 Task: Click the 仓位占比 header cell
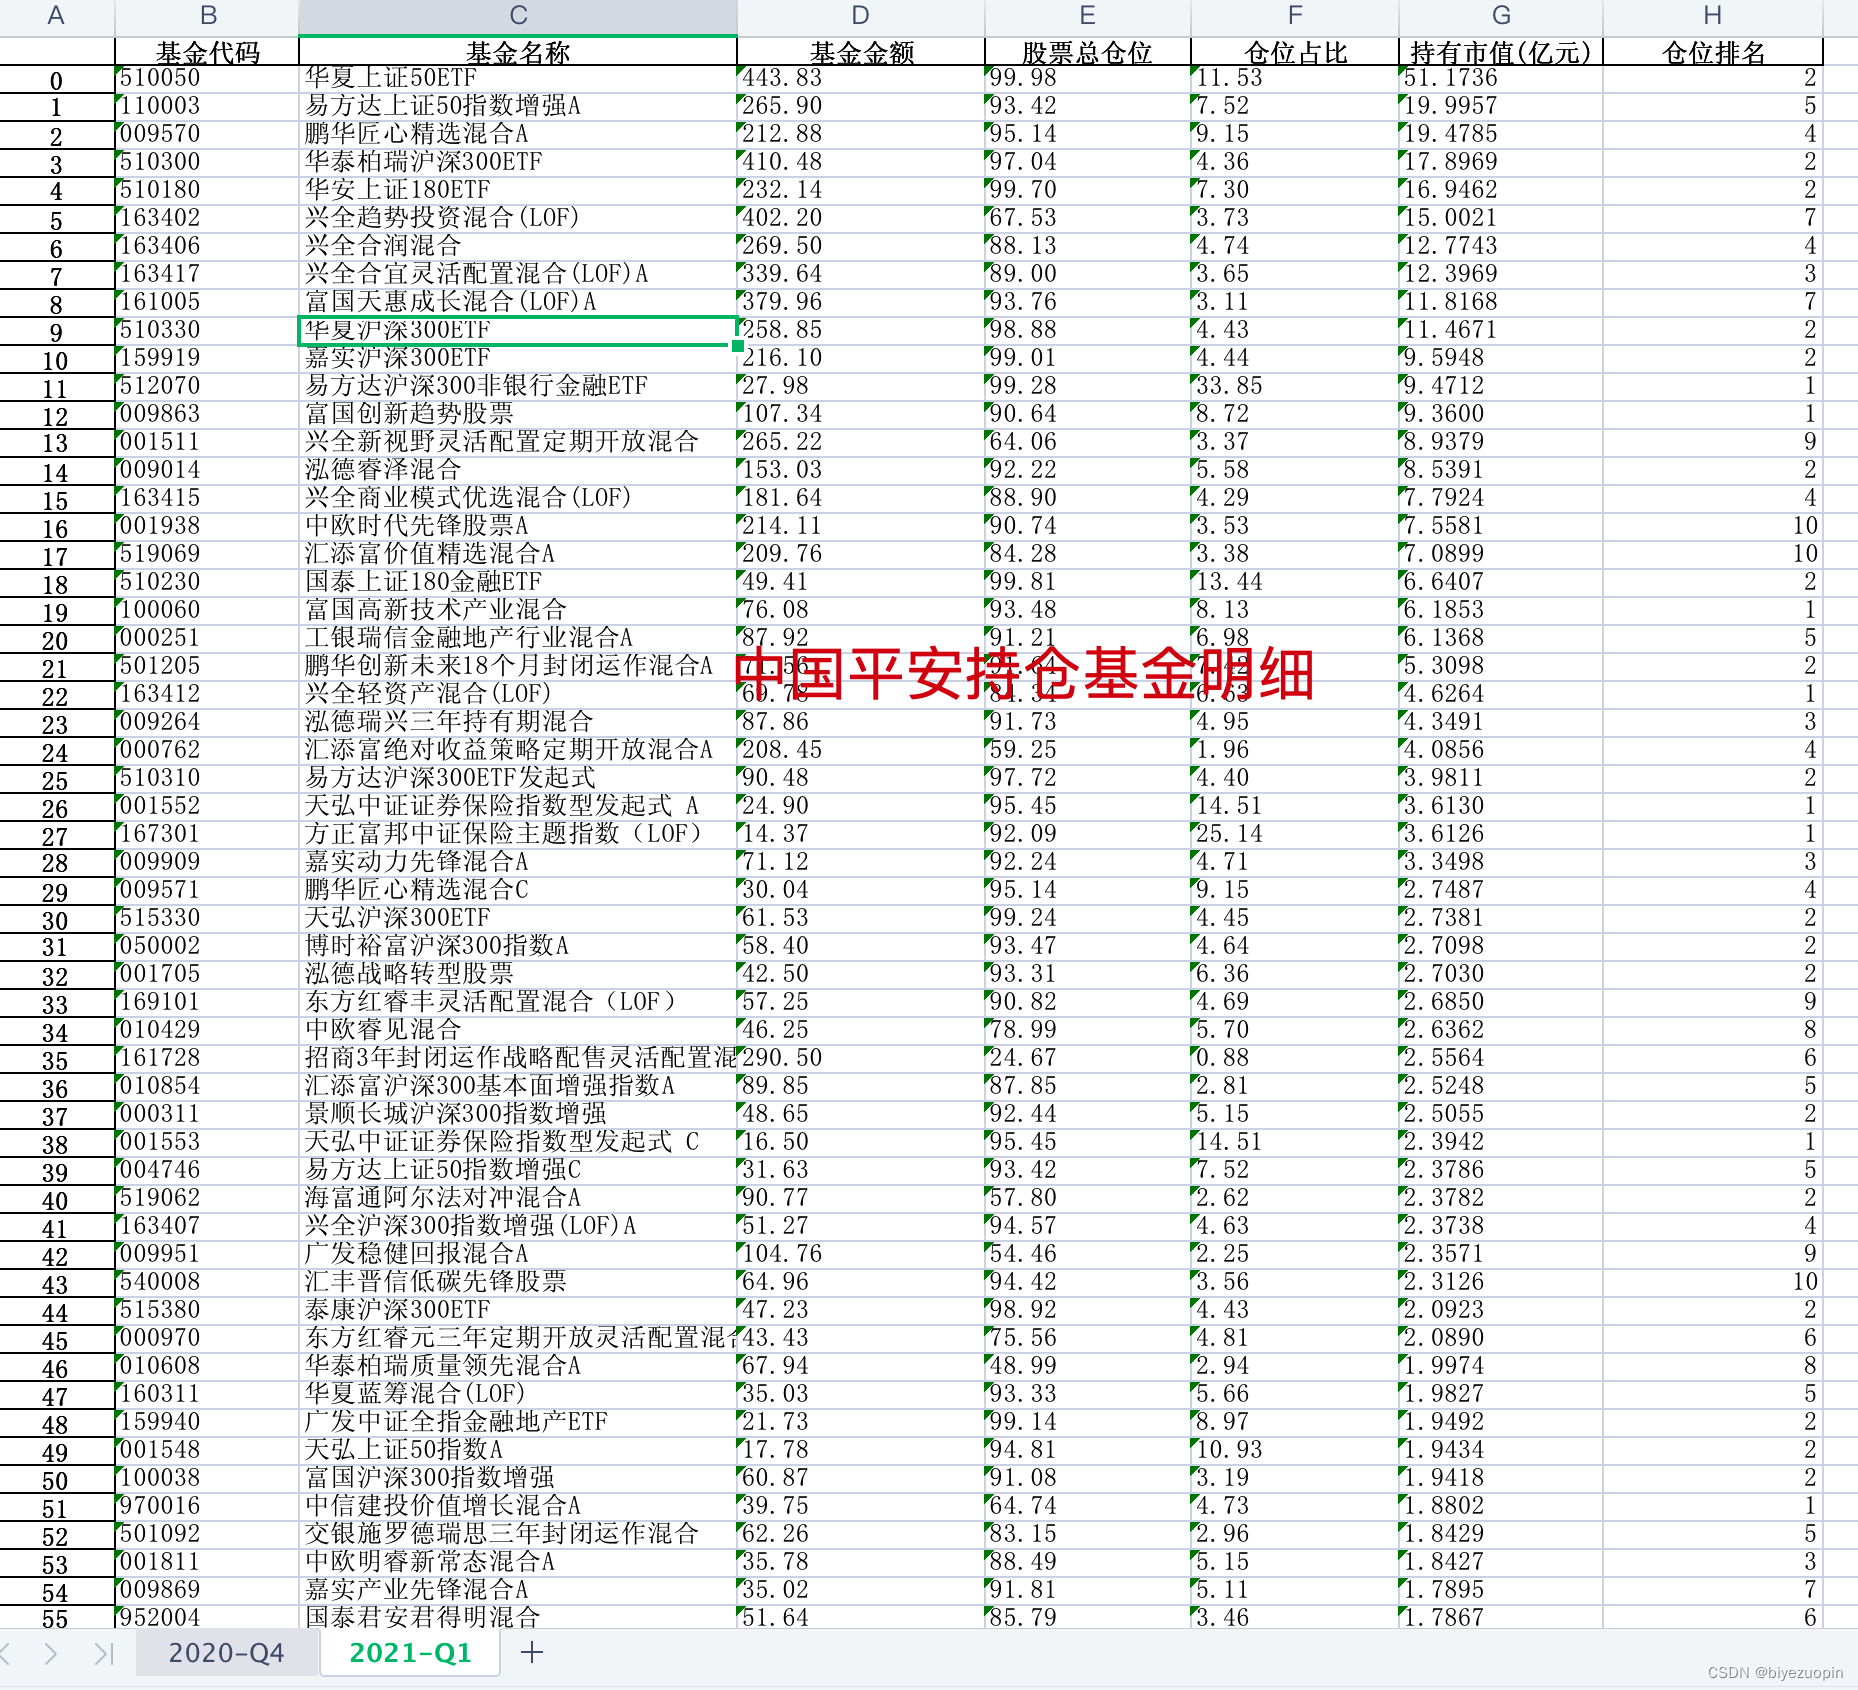[1294, 52]
